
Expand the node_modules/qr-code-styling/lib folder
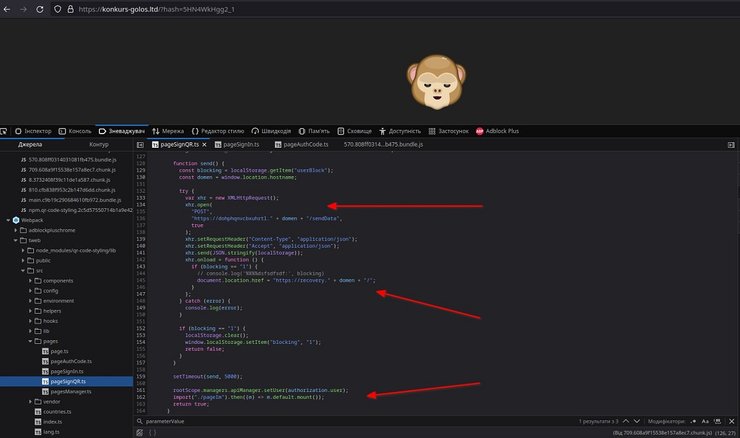point(23,251)
